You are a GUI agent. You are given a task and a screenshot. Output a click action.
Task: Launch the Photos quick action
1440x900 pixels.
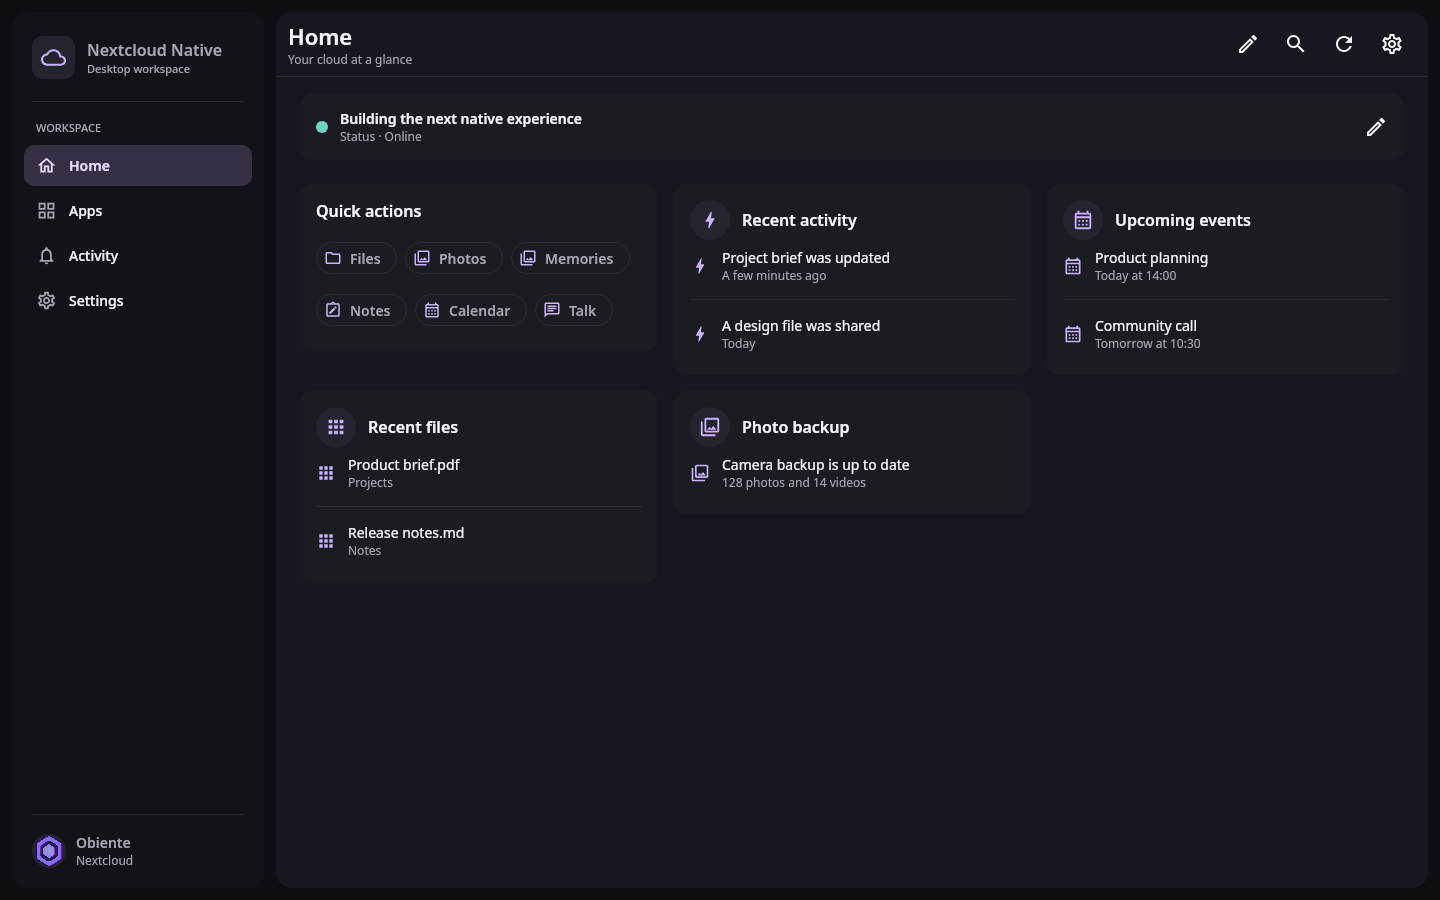coord(454,258)
